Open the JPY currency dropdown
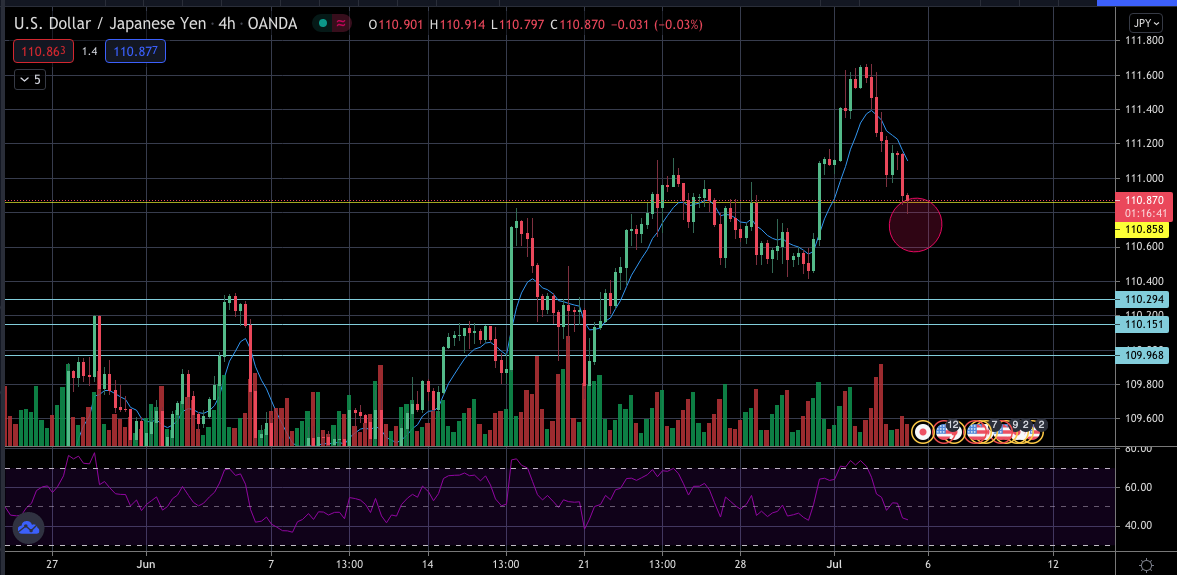This screenshot has width=1177, height=575. 1145,23
